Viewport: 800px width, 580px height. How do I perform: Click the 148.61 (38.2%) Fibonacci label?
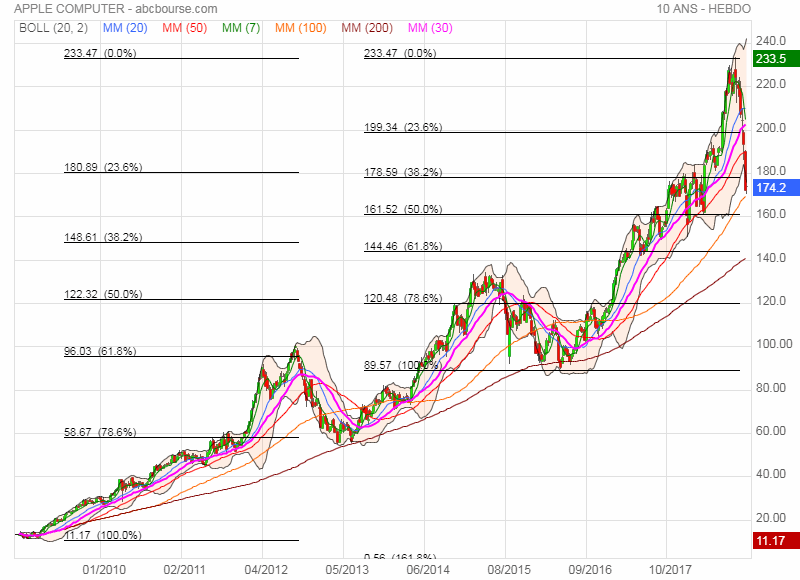[x=103, y=237]
